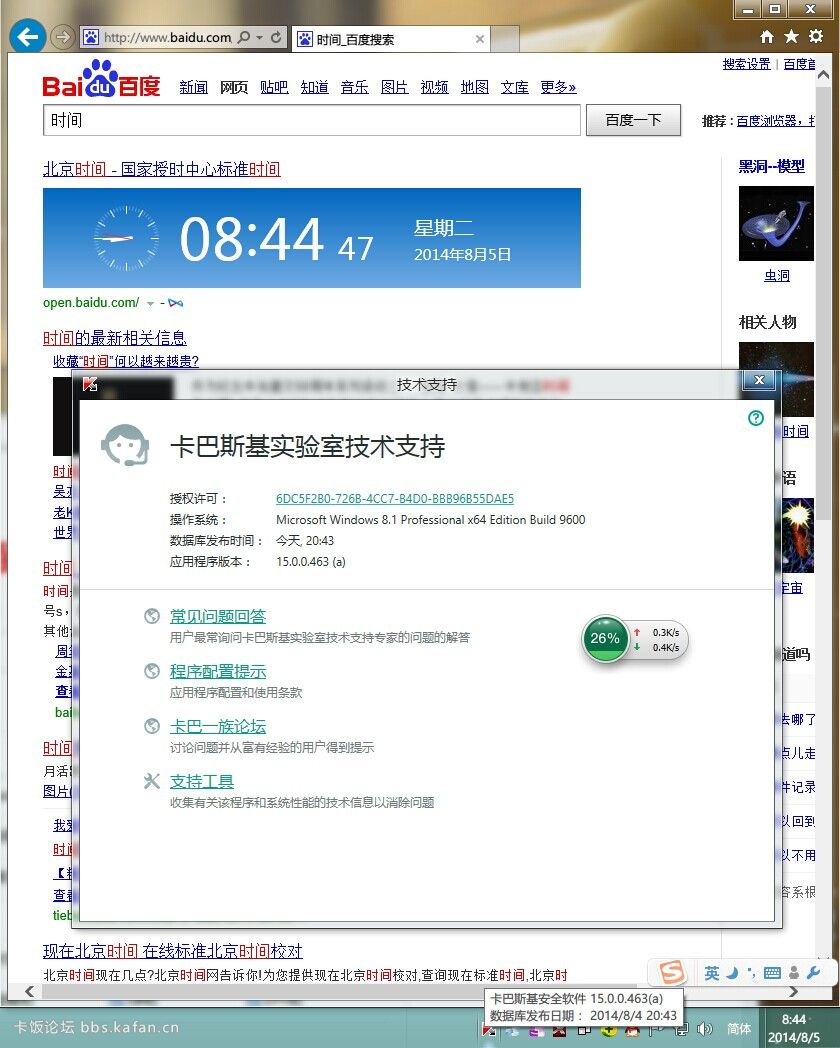840x1048 pixels.
Task: Open the 黑洞--模型 sidebar link
Action: click(x=772, y=166)
